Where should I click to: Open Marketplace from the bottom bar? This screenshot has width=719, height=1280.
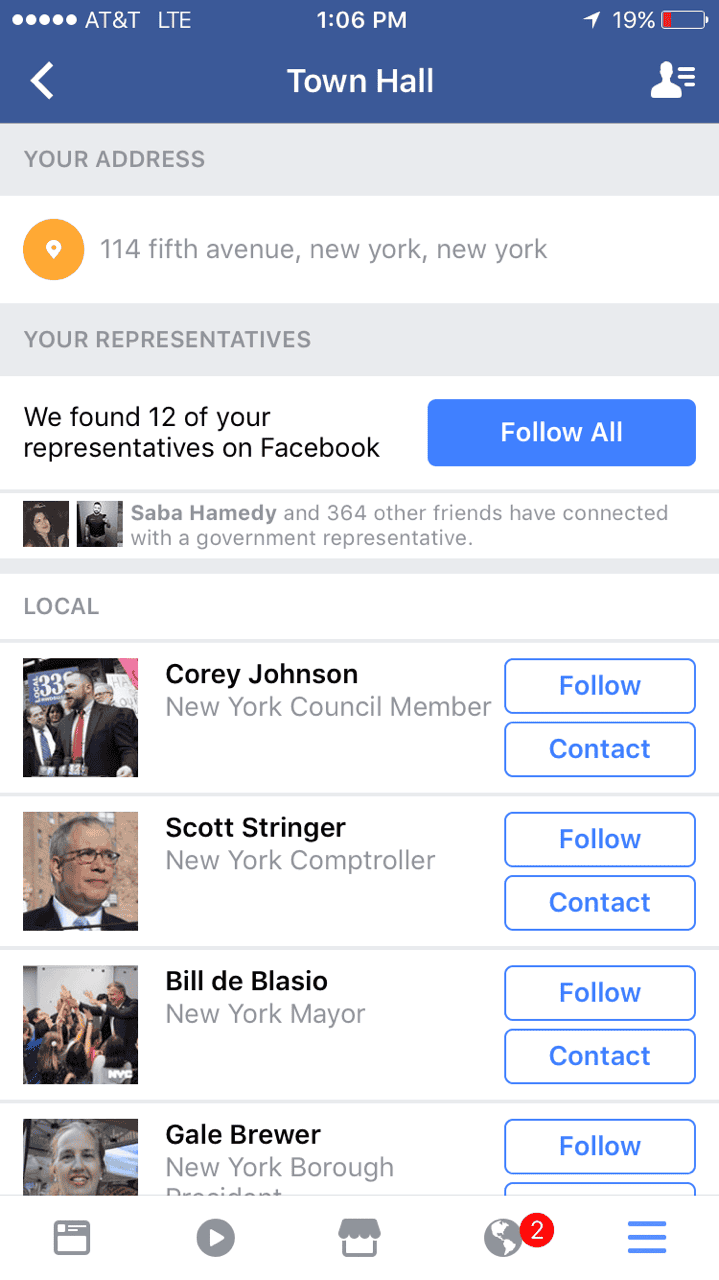(360, 1236)
